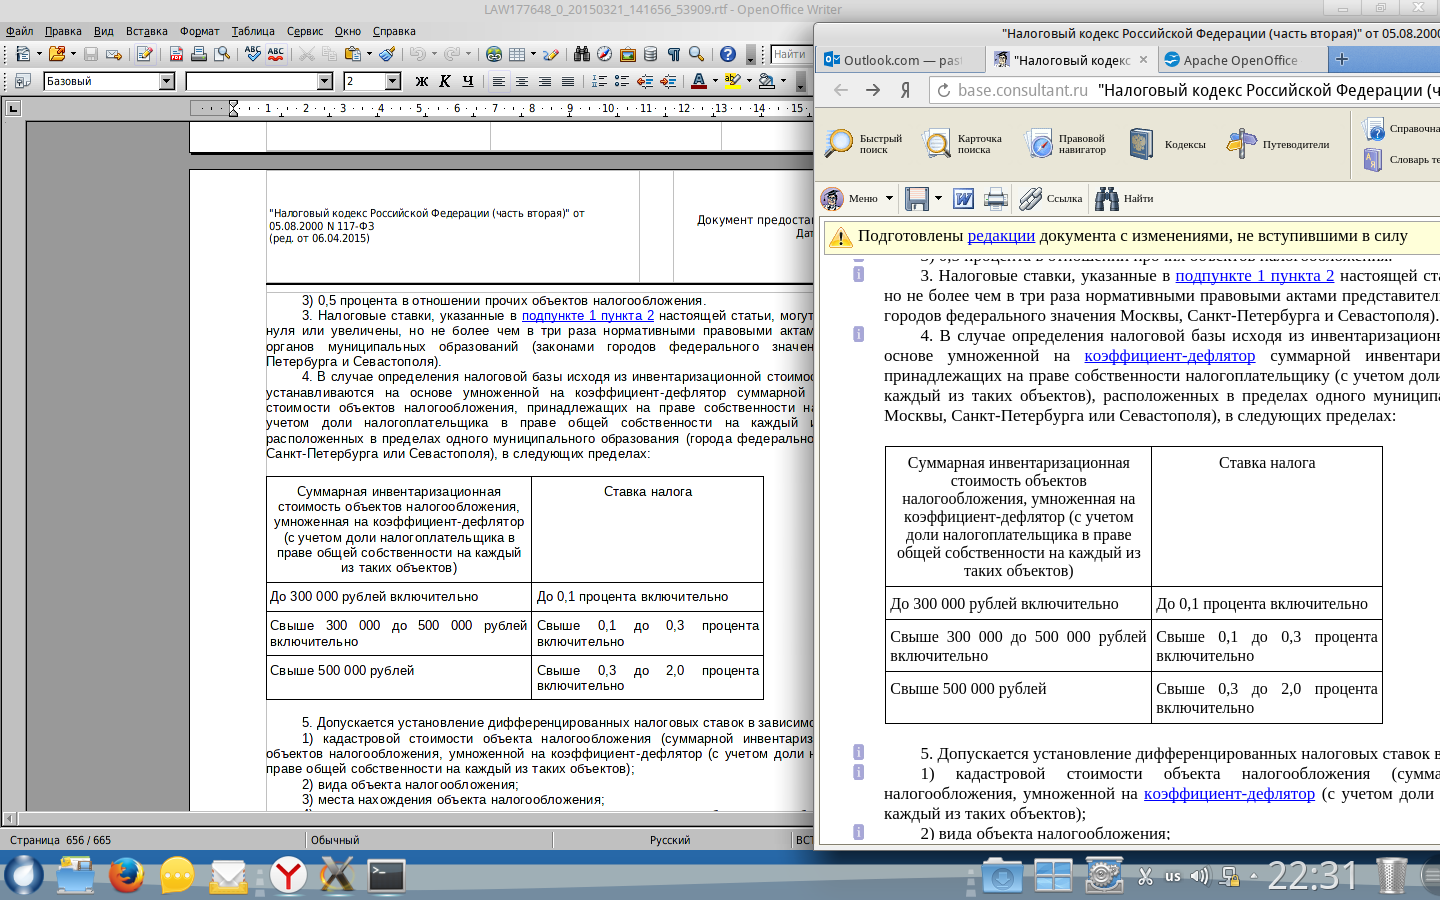Open font color dropdown in Writer
This screenshot has height=900, width=1440.
tap(715, 81)
